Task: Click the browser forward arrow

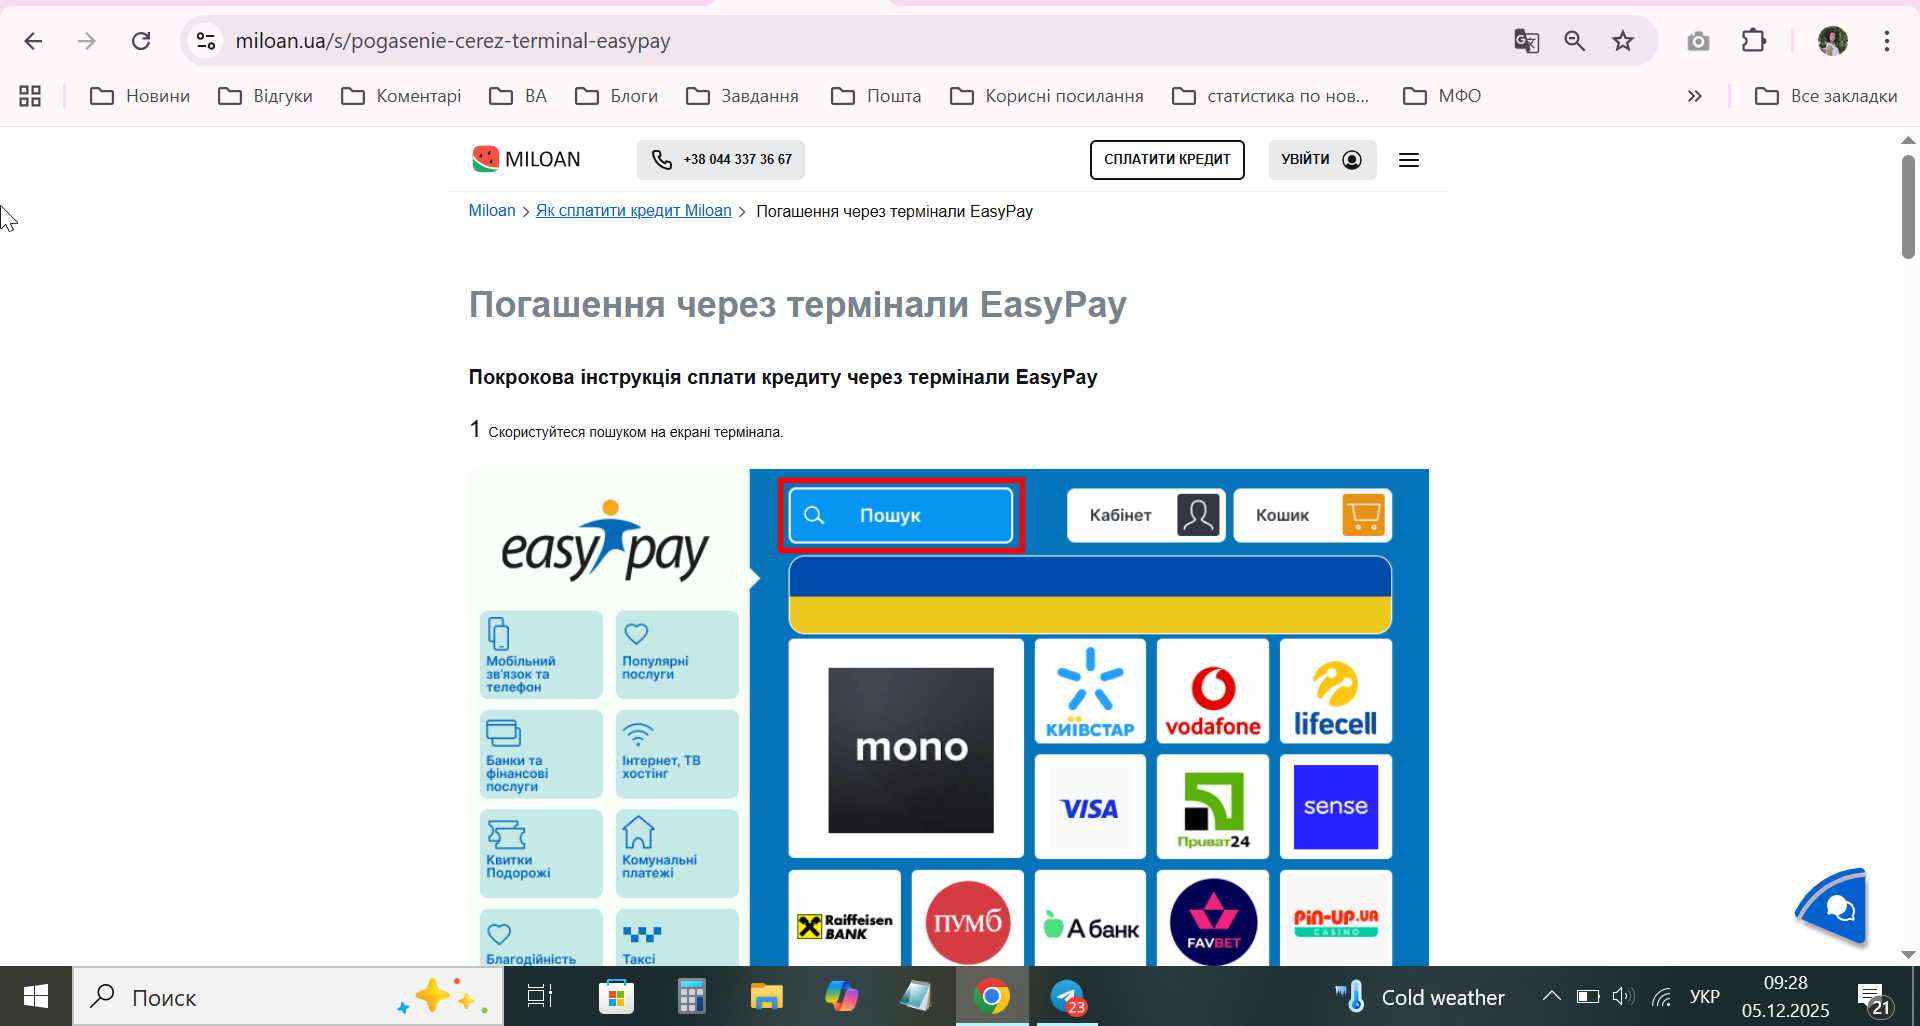Action: (x=87, y=41)
